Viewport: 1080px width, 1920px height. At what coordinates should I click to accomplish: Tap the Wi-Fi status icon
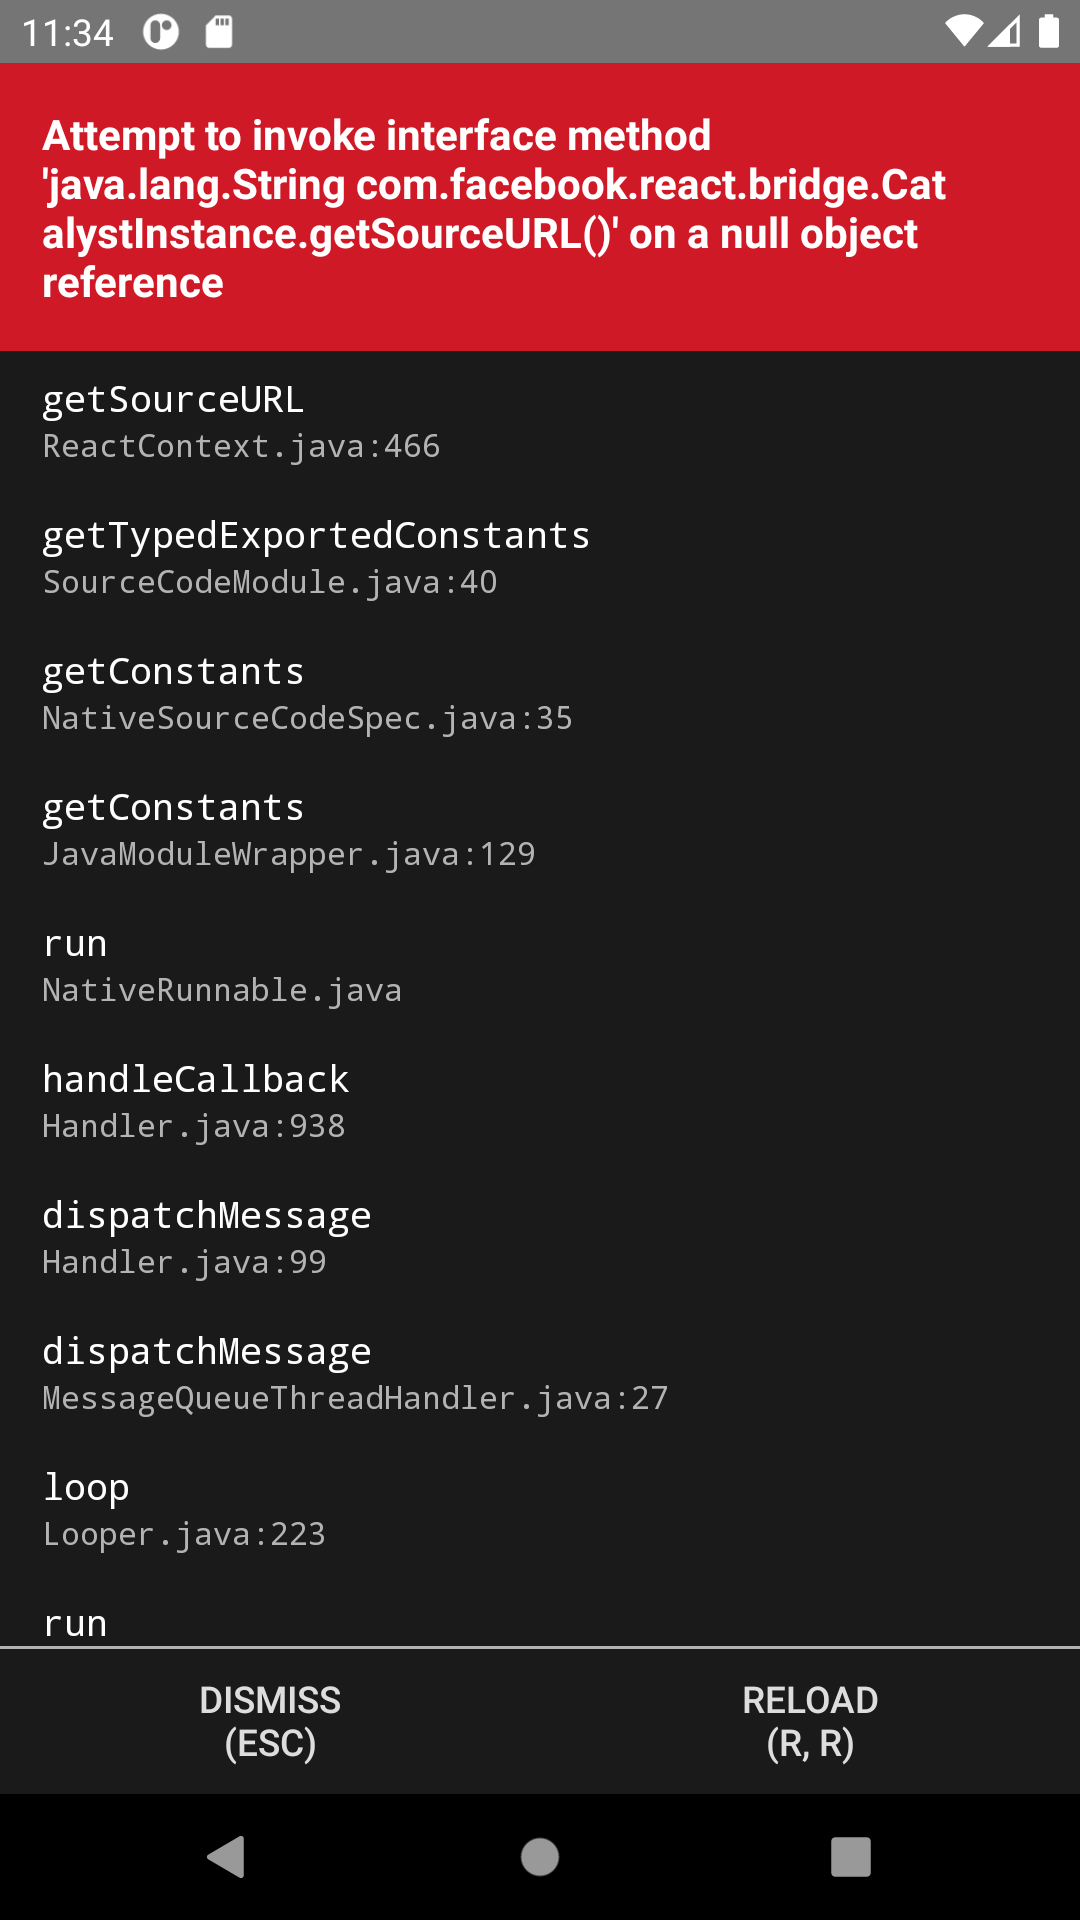pos(964,31)
